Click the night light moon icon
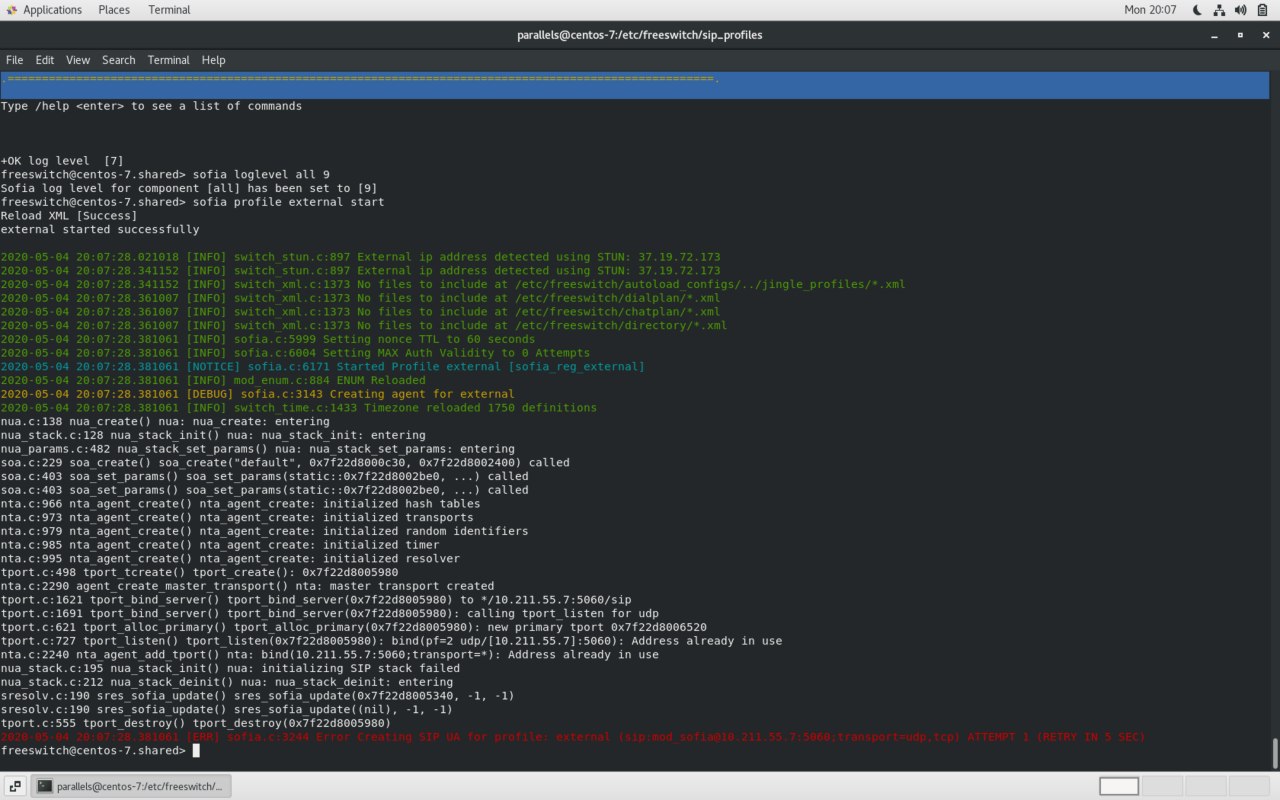 click(1198, 10)
